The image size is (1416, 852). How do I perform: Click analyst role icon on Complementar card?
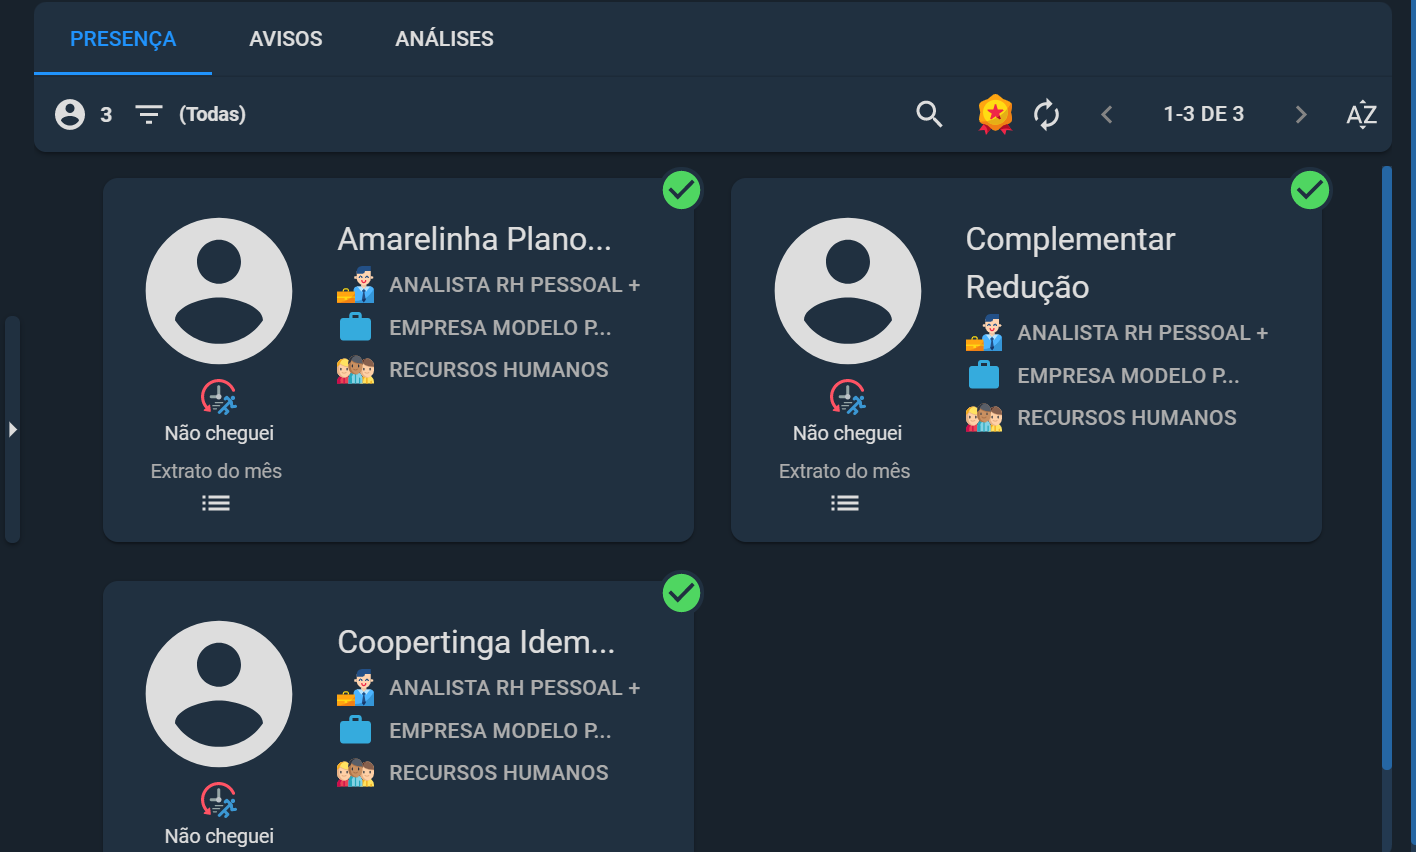[984, 333]
